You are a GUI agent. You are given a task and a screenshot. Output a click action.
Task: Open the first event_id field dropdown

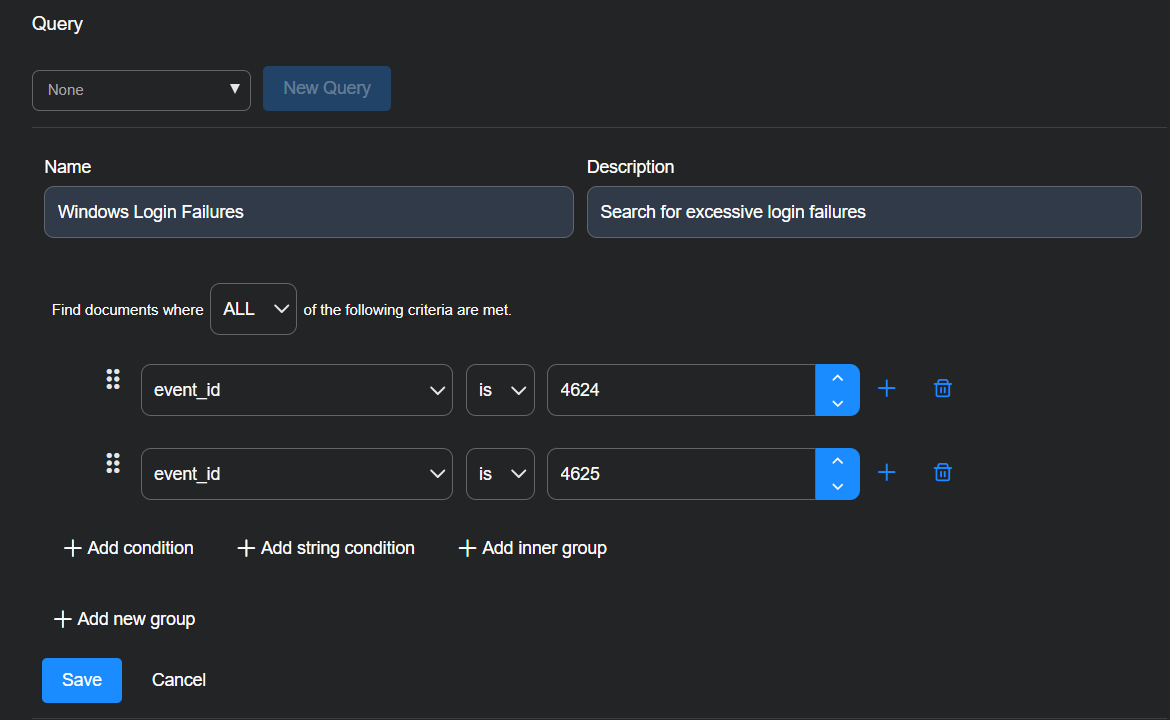click(x=296, y=390)
